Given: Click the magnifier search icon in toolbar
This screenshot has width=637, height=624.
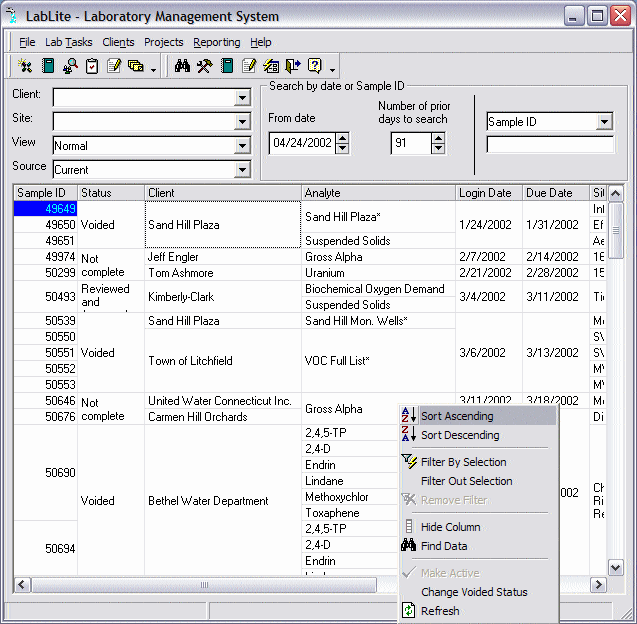Looking at the screenshot, I should (x=70, y=66).
